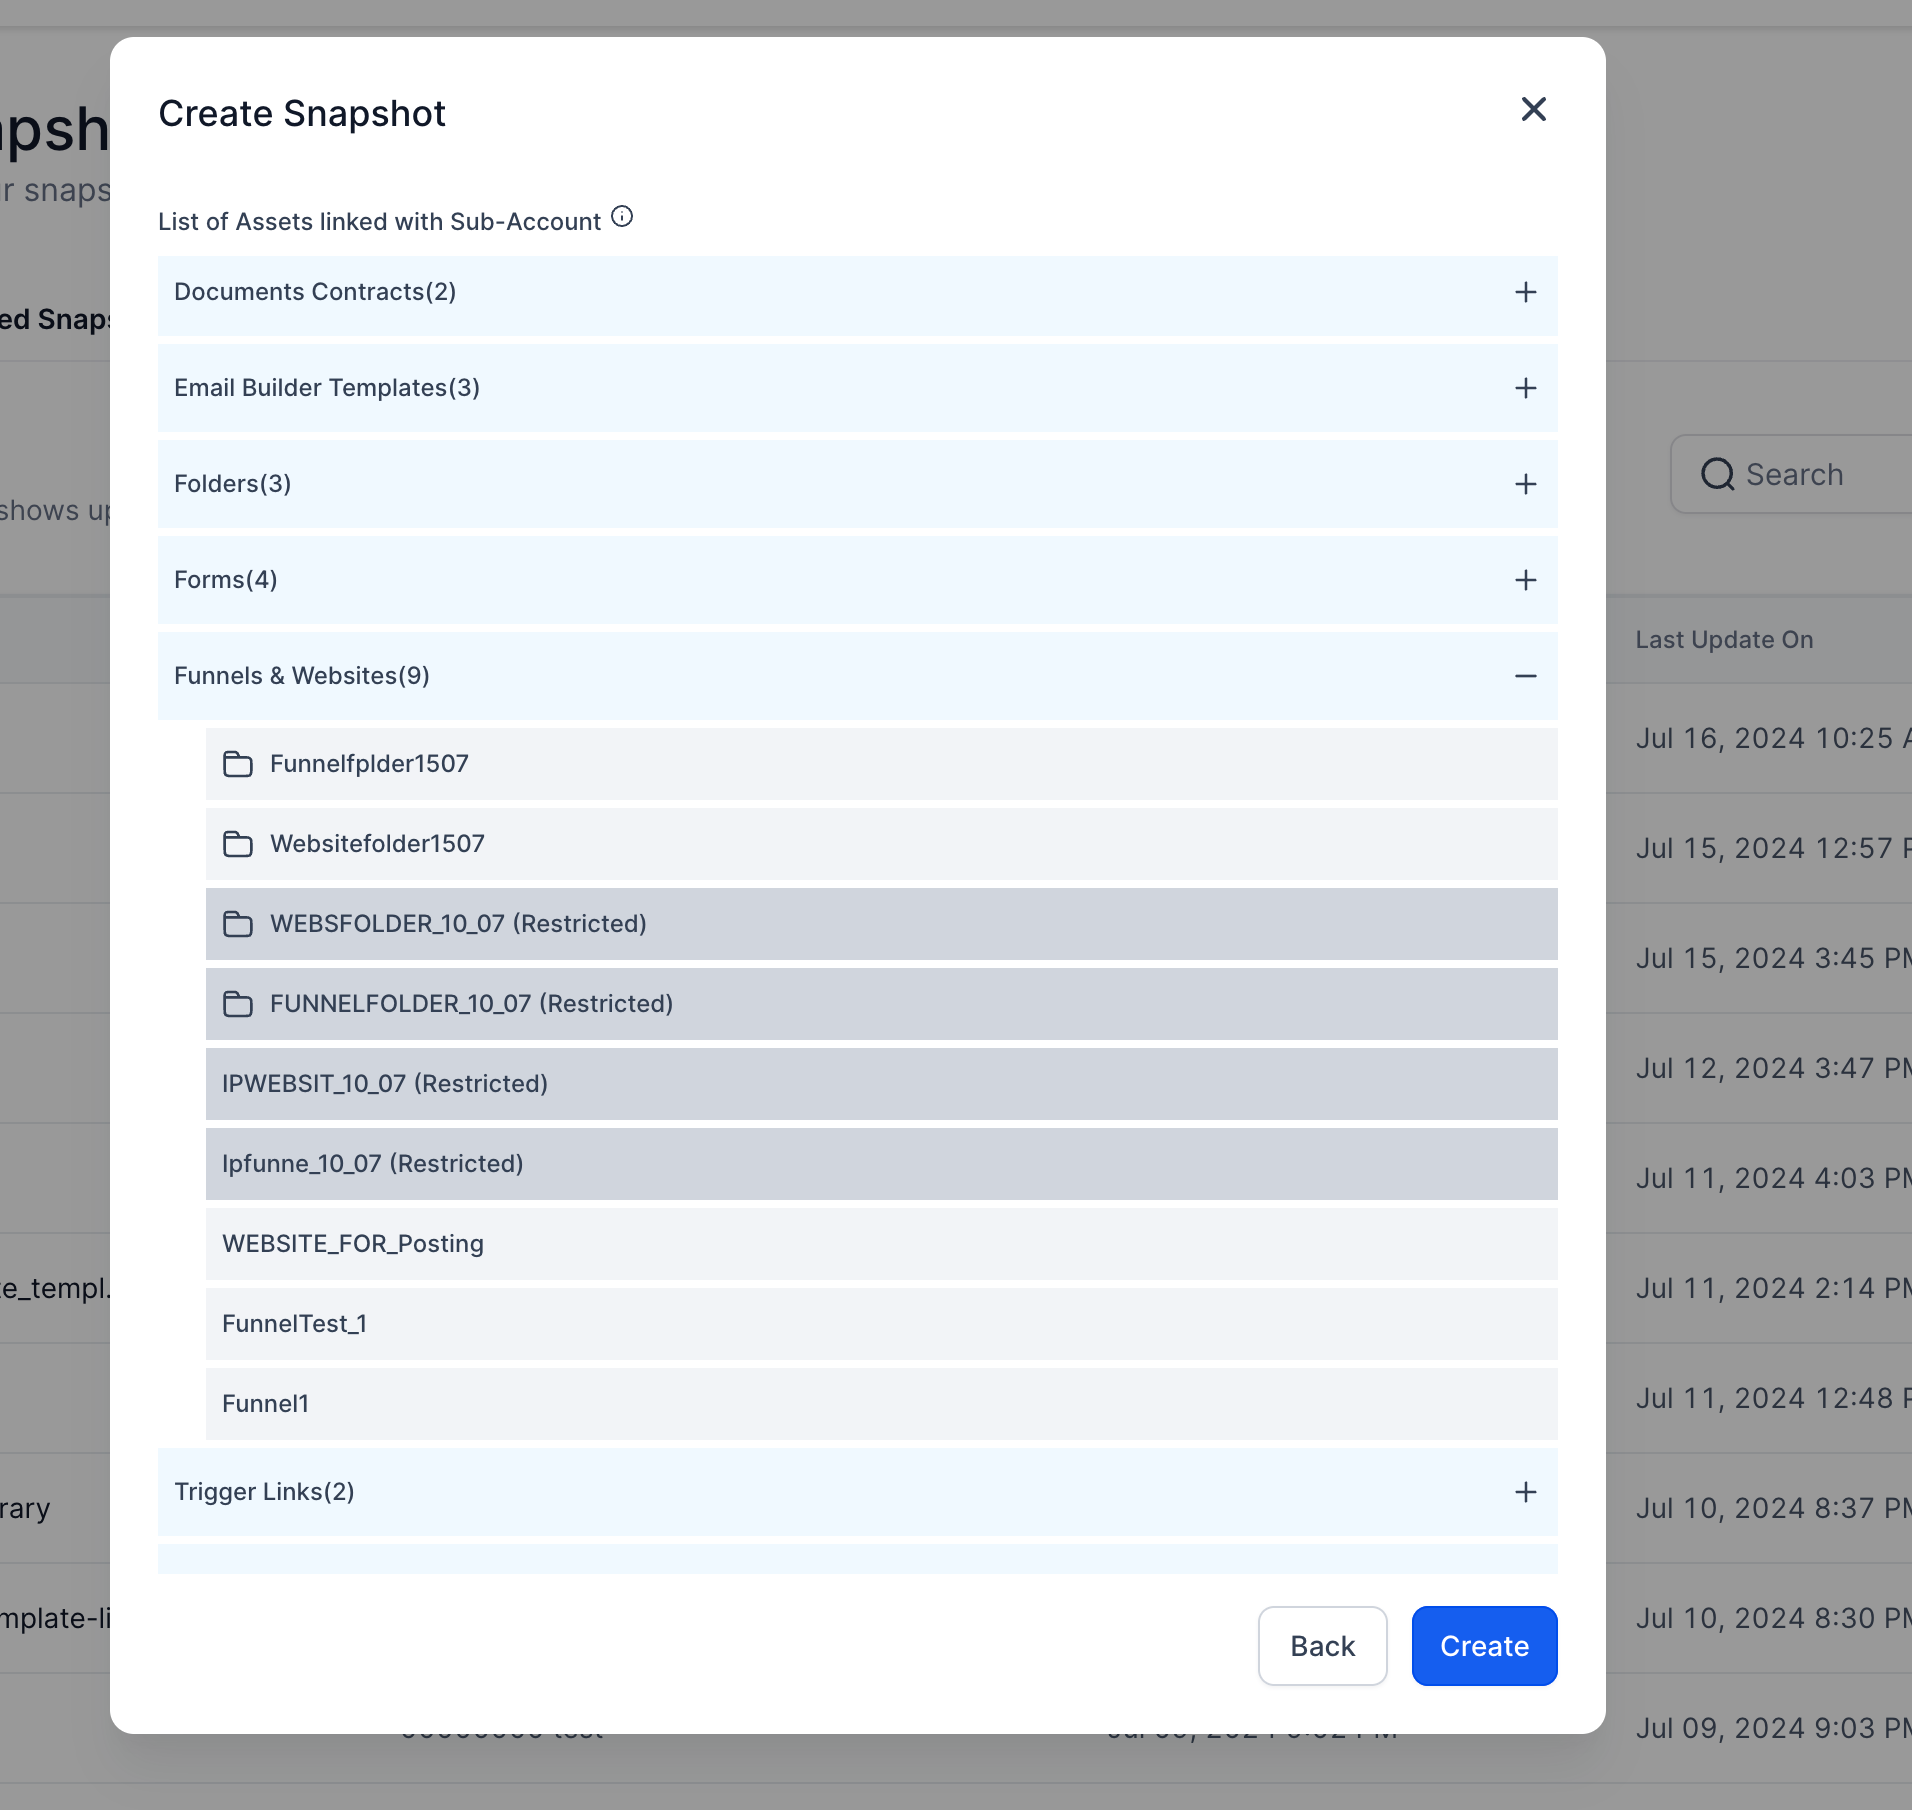The width and height of the screenshot is (1912, 1810).
Task: Expand the Folders(3) section
Action: coord(1526,484)
